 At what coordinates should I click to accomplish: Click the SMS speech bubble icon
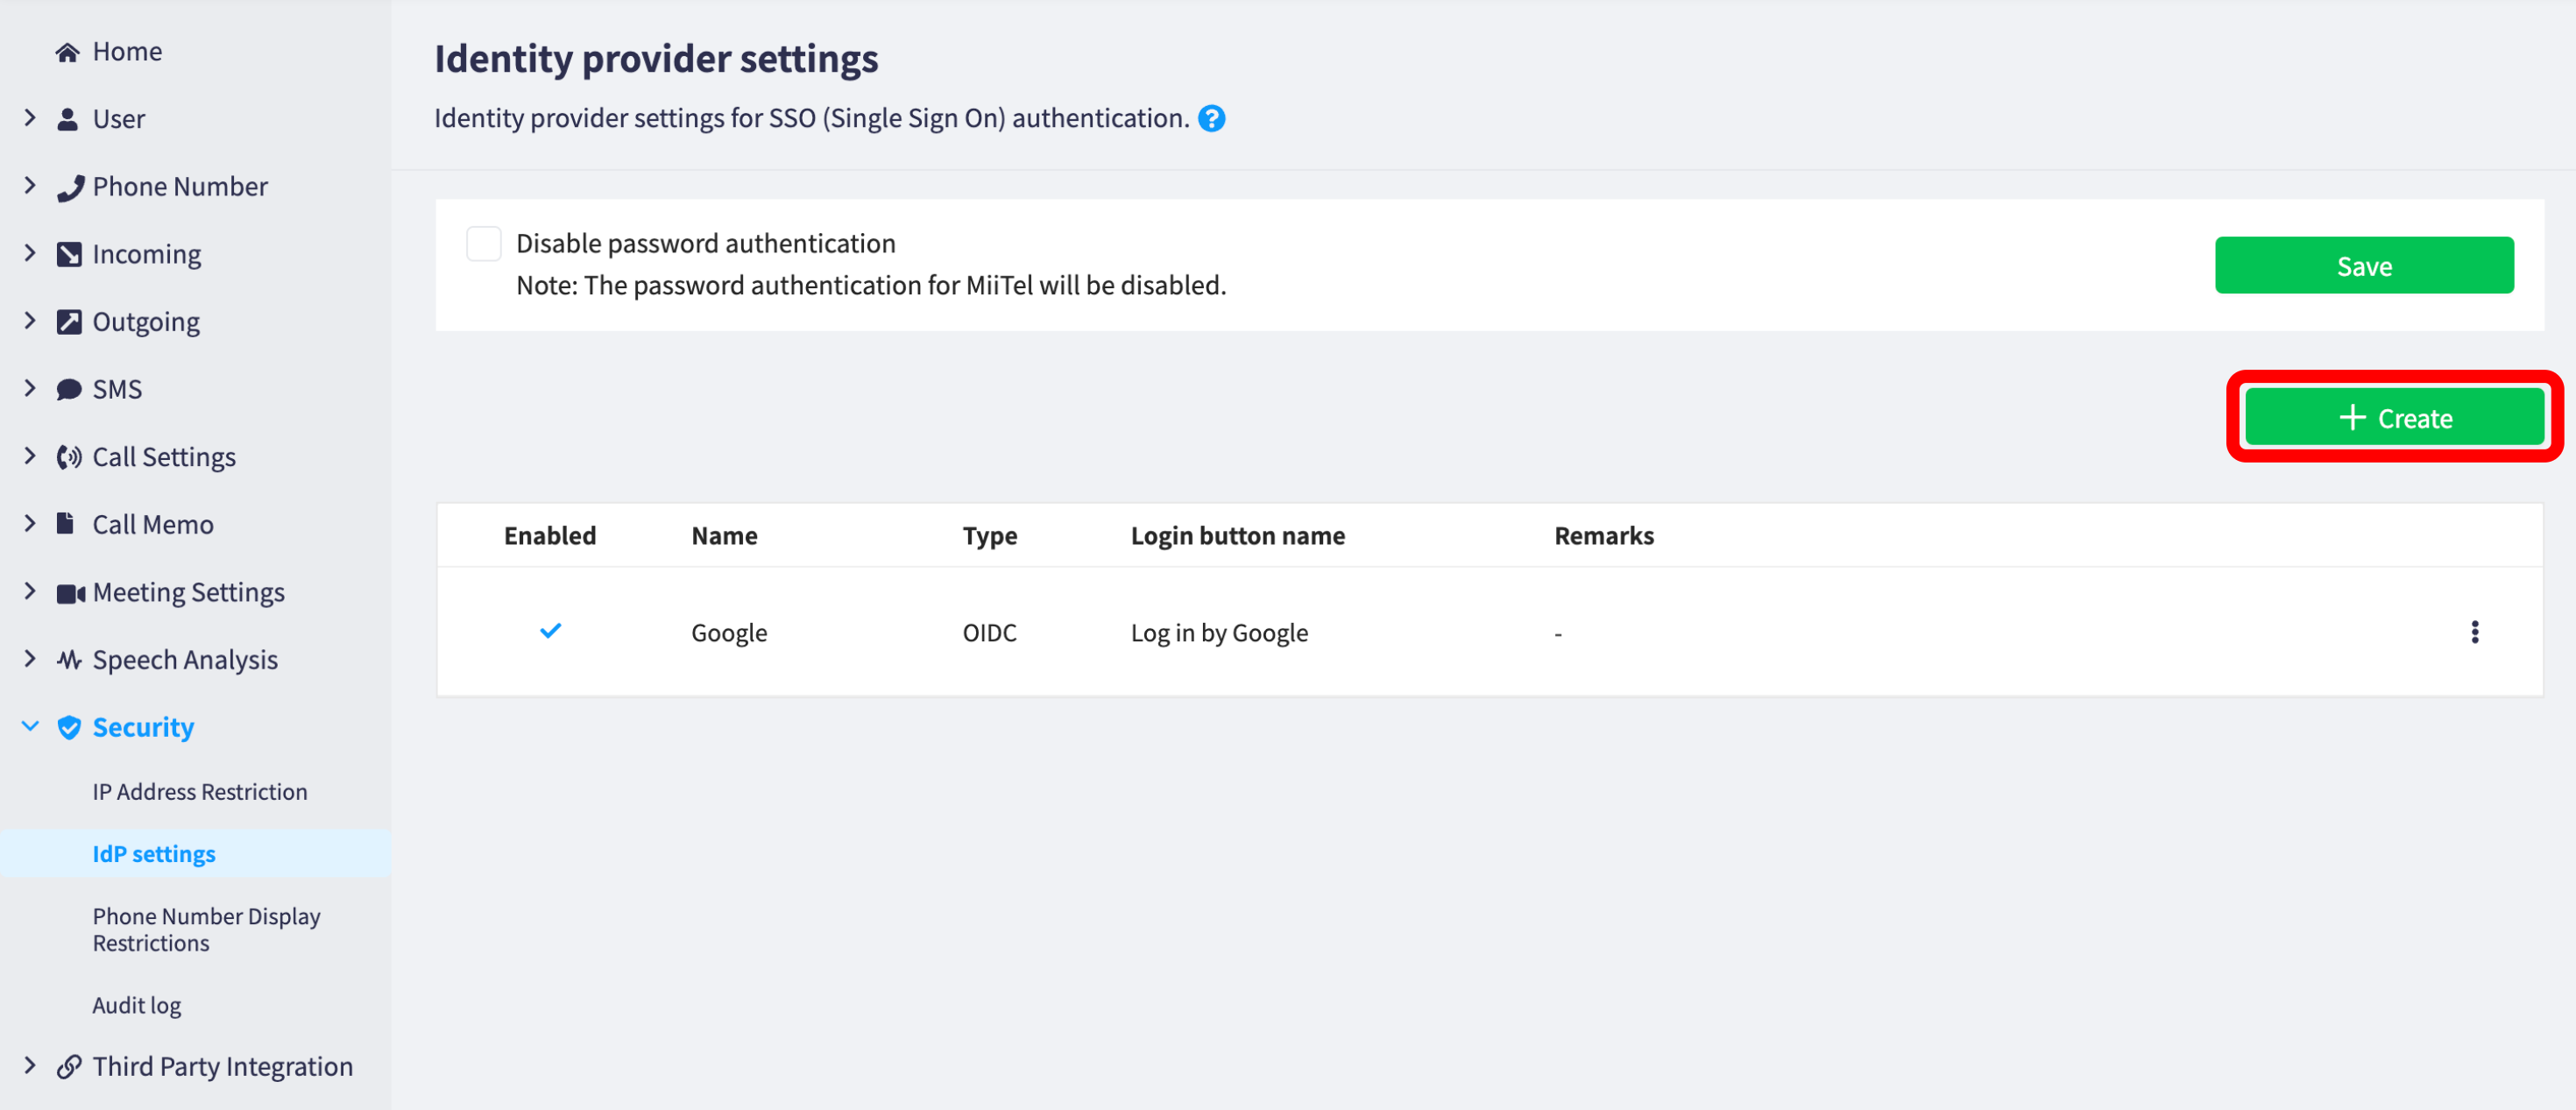[69, 390]
